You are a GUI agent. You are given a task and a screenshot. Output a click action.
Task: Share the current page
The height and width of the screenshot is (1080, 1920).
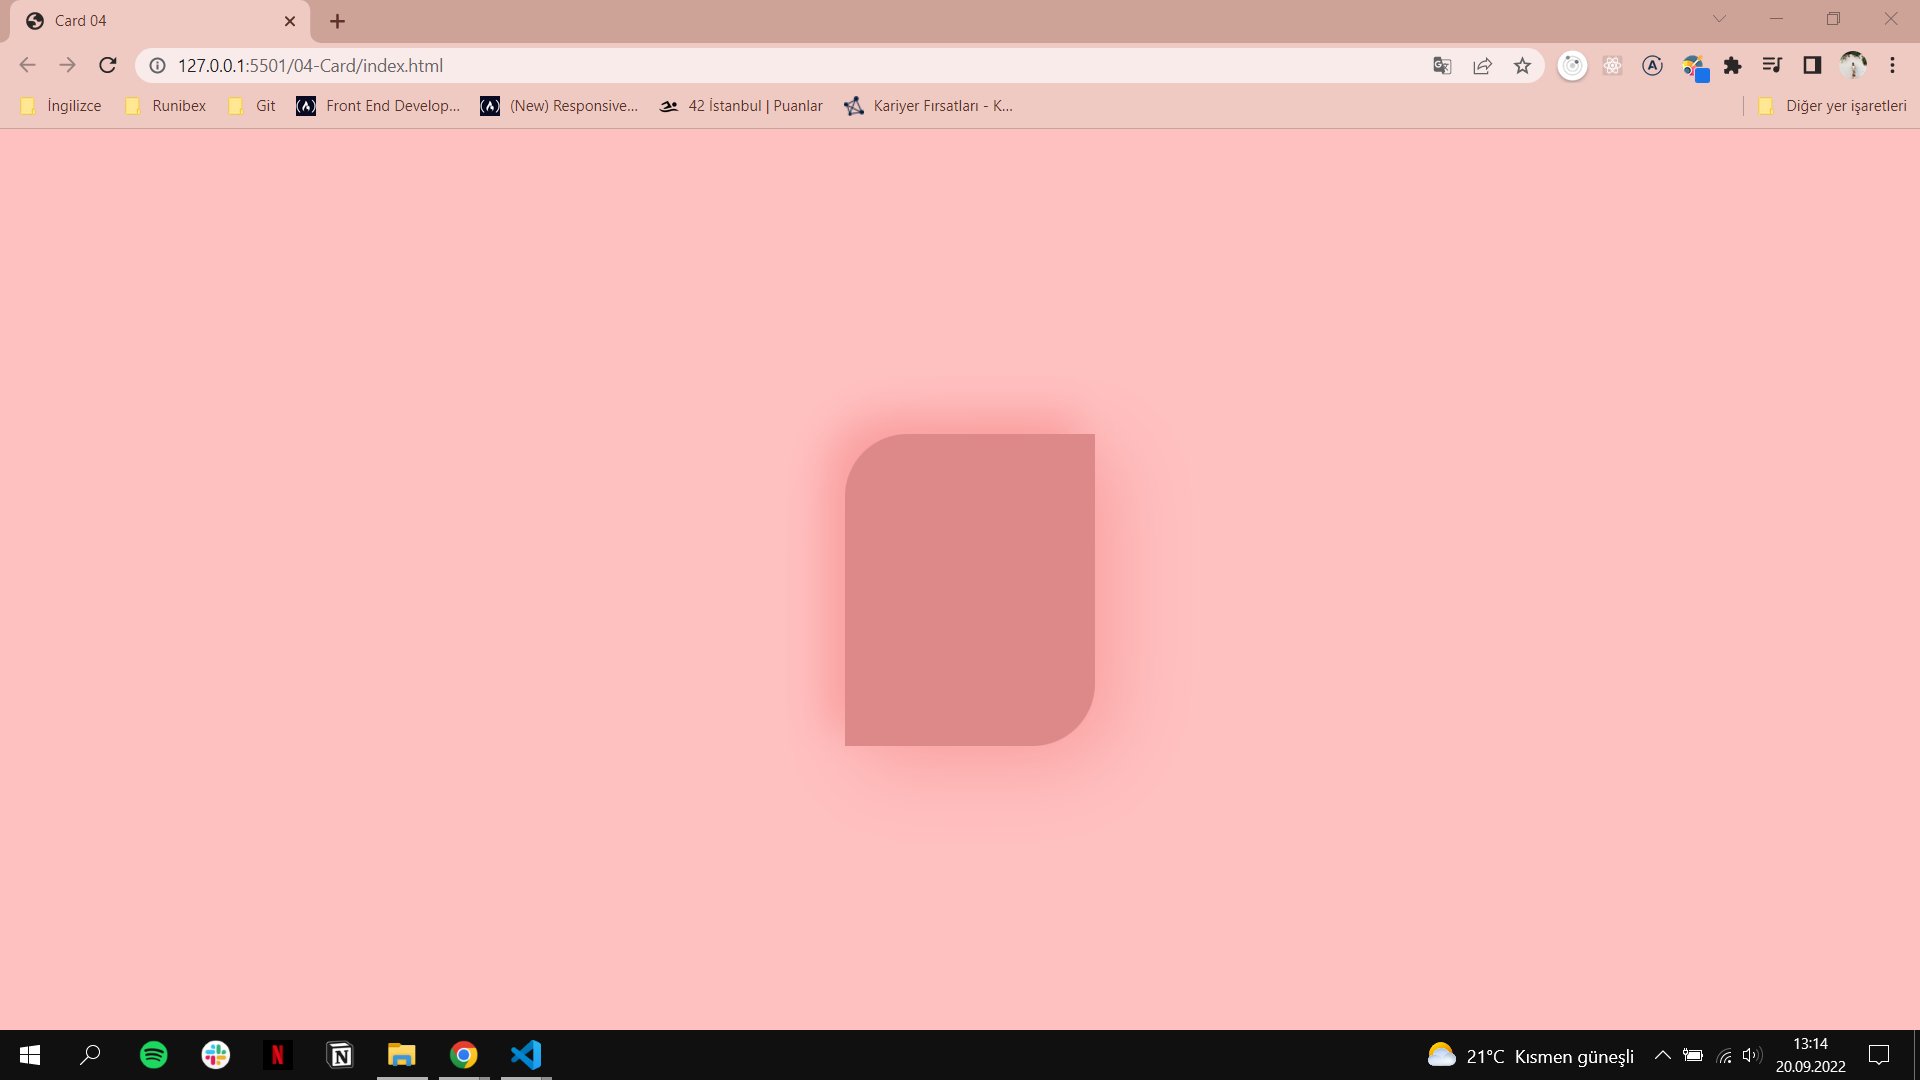pyautogui.click(x=1482, y=65)
